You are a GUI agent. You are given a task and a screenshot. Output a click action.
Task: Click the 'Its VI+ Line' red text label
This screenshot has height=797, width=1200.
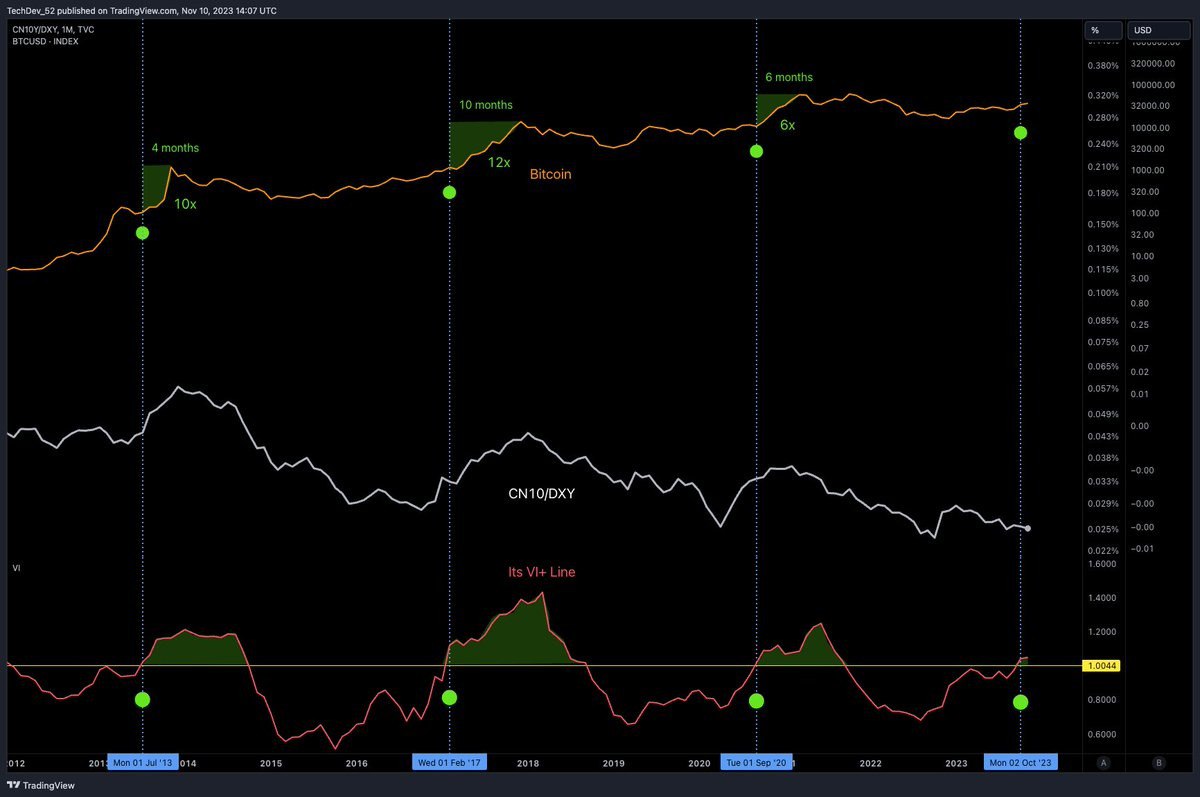[x=541, y=572]
